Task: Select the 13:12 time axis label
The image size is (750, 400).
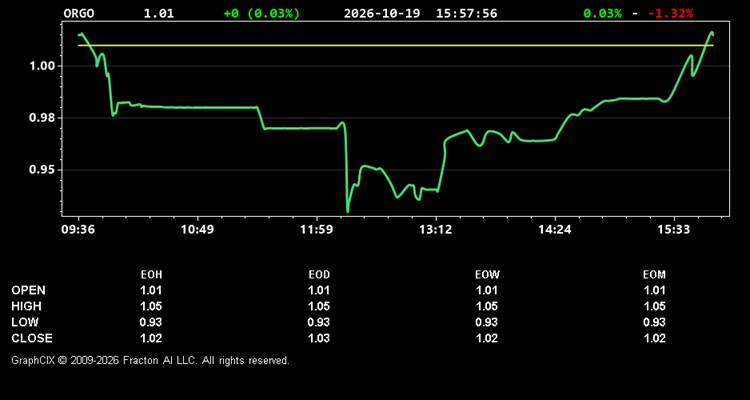Action: coord(436,230)
